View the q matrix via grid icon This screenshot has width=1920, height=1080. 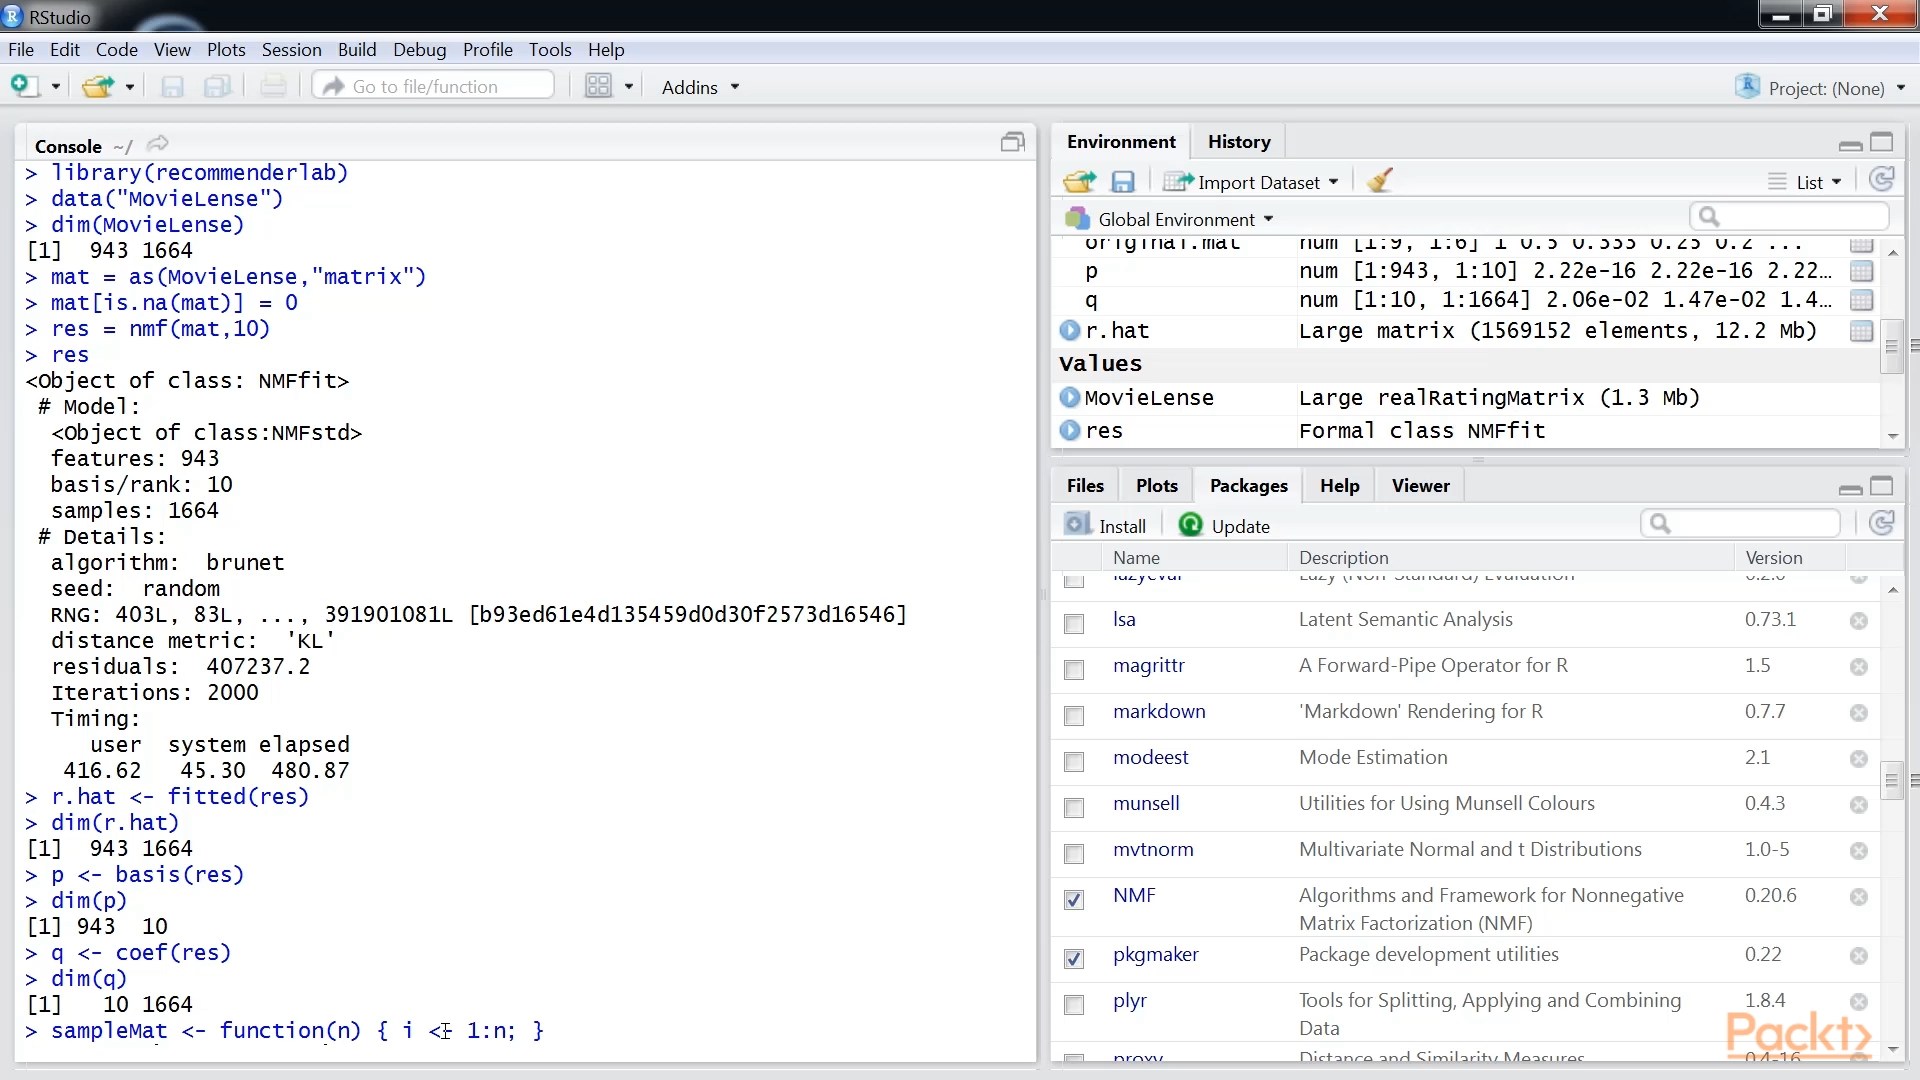pos(1861,300)
